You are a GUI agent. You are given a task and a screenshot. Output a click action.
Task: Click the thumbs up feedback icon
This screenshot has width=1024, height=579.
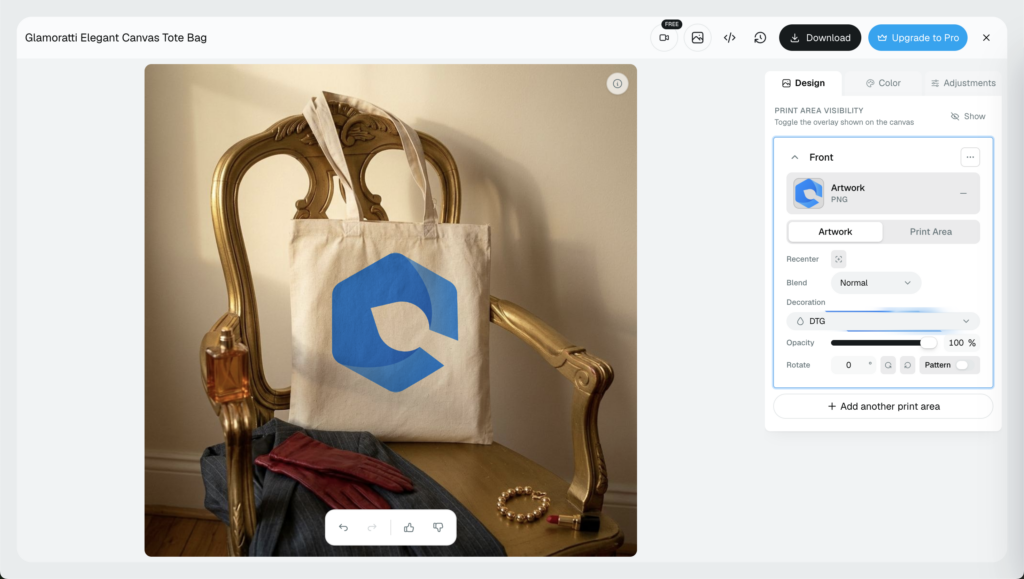[x=409, y=527]
